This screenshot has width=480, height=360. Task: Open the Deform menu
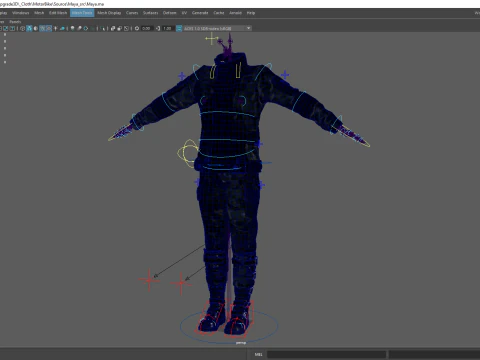click(x=169, y=13)
